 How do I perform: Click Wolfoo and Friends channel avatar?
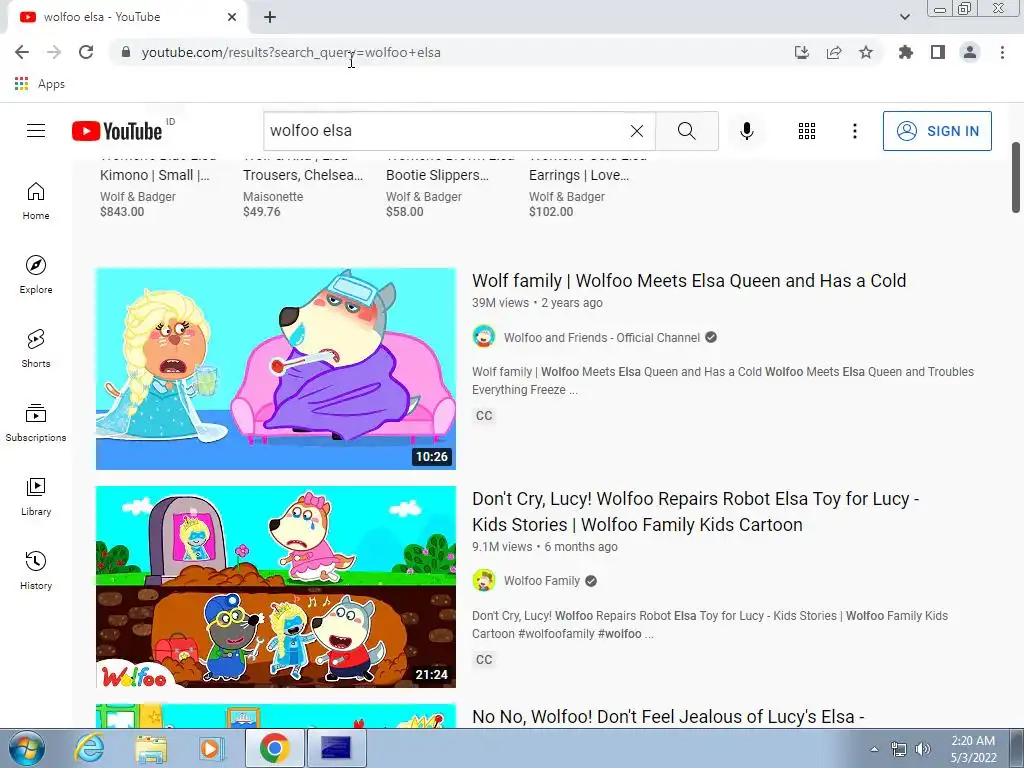(x=483, y=337)
